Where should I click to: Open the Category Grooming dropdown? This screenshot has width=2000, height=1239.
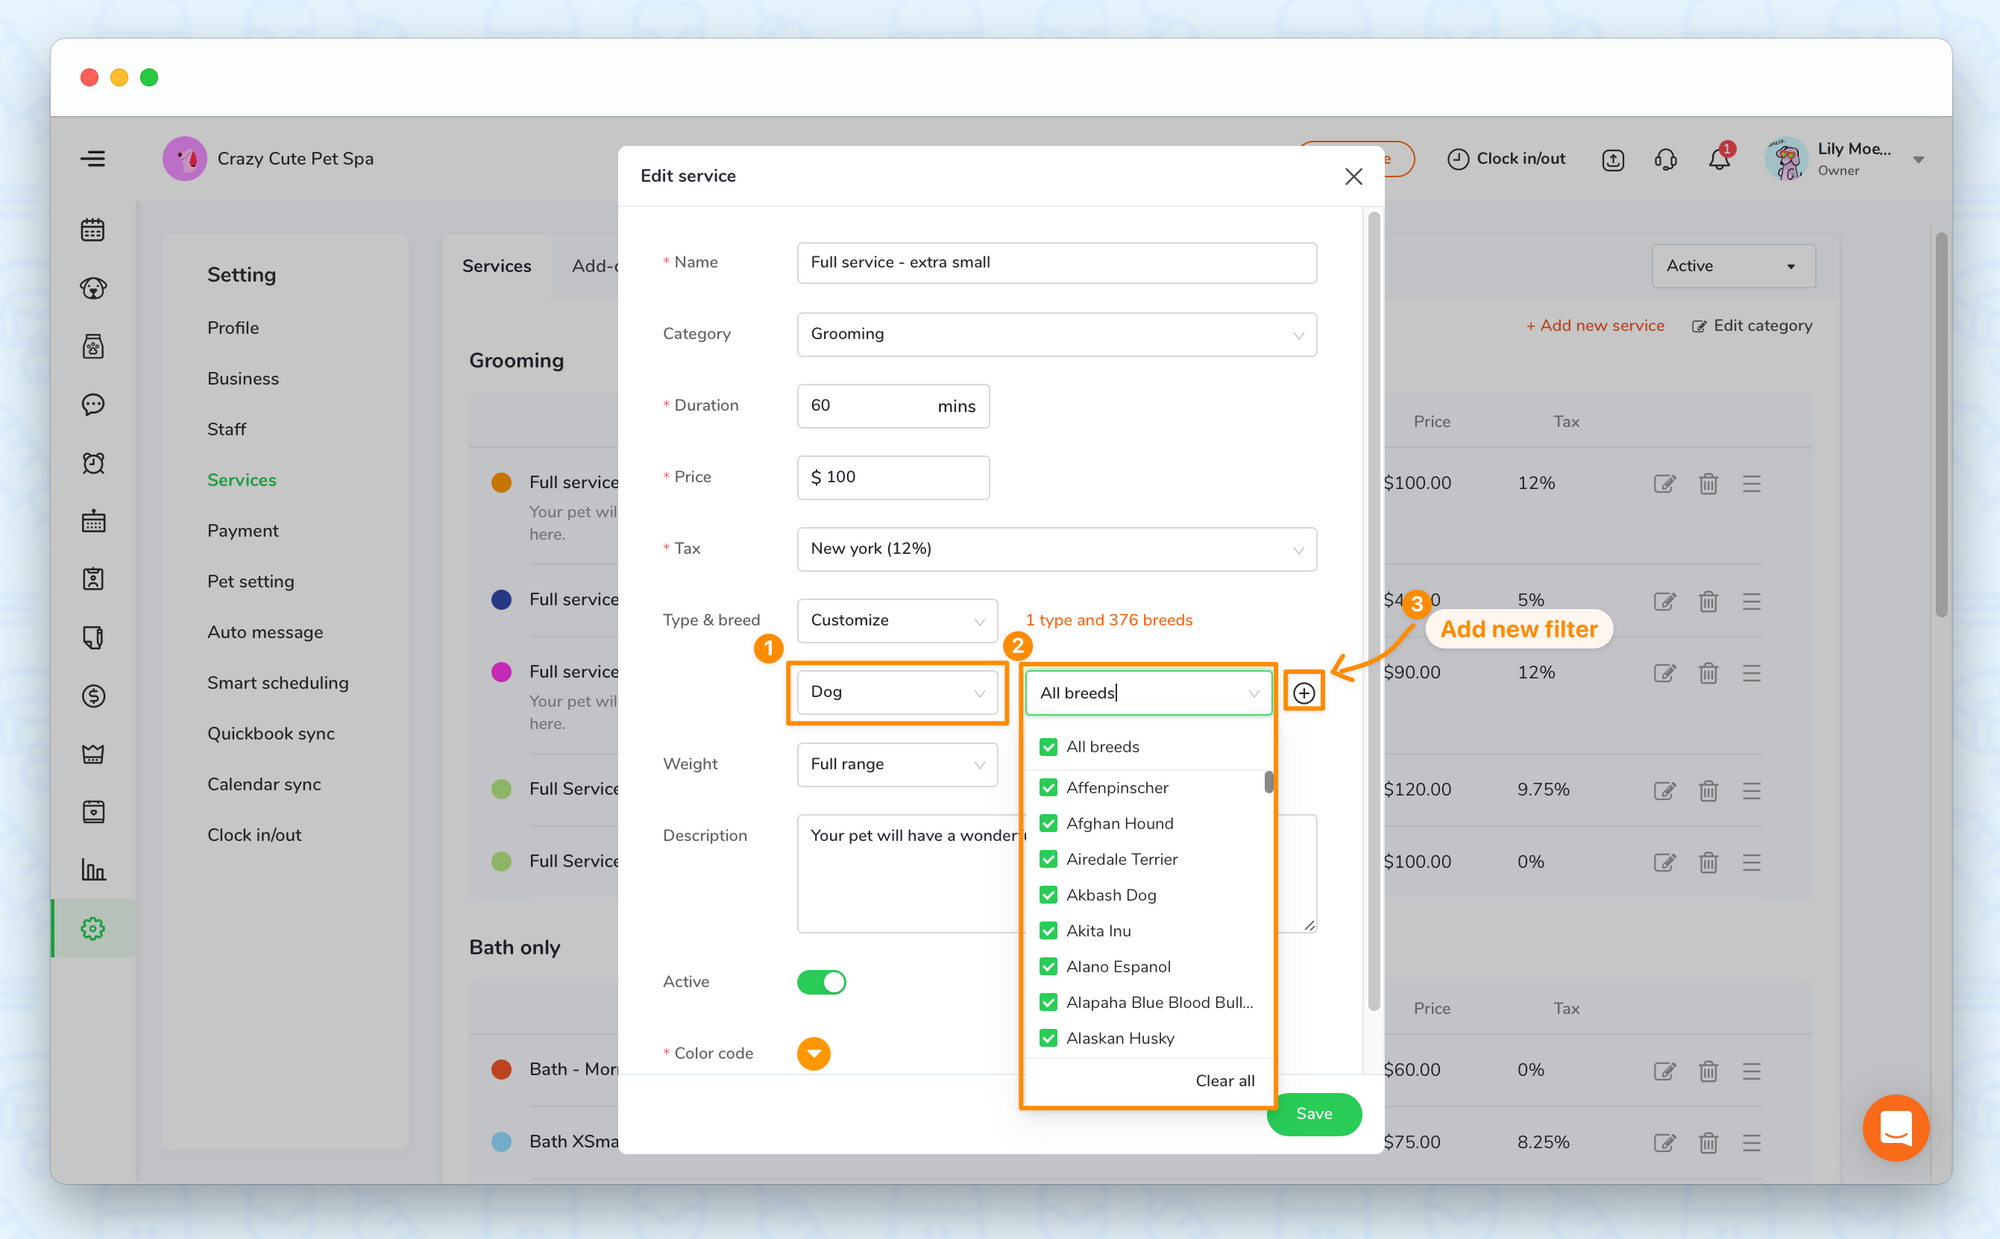[1057, 334]
